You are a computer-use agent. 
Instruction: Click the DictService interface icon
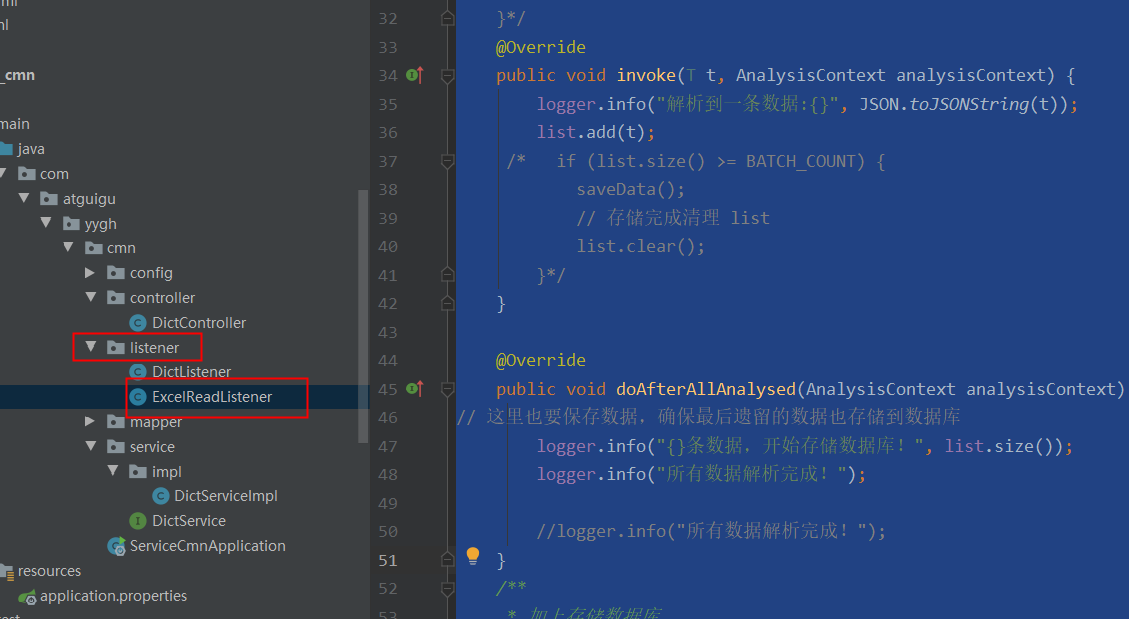coord(138,520)
